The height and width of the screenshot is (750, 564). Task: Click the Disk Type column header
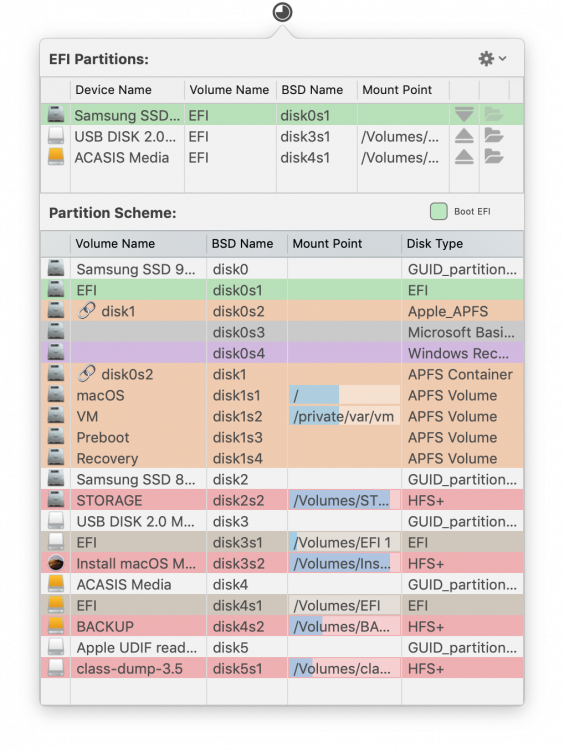[x=434, y=243]
